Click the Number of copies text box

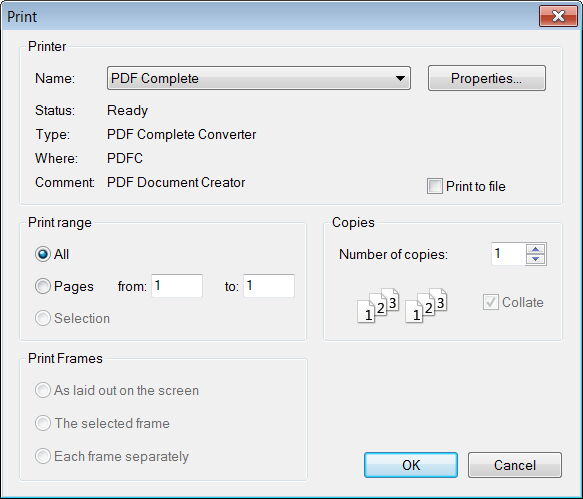pos(508,254)
